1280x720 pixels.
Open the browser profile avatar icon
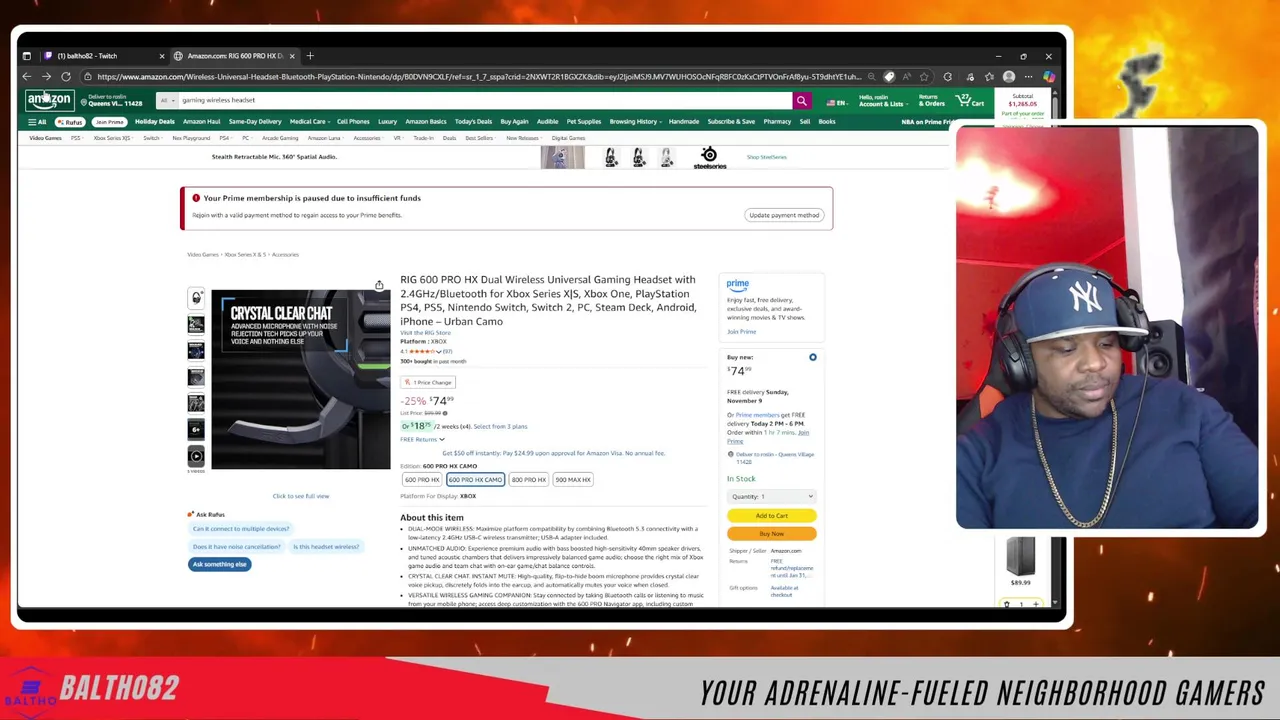pos(1009,77)
